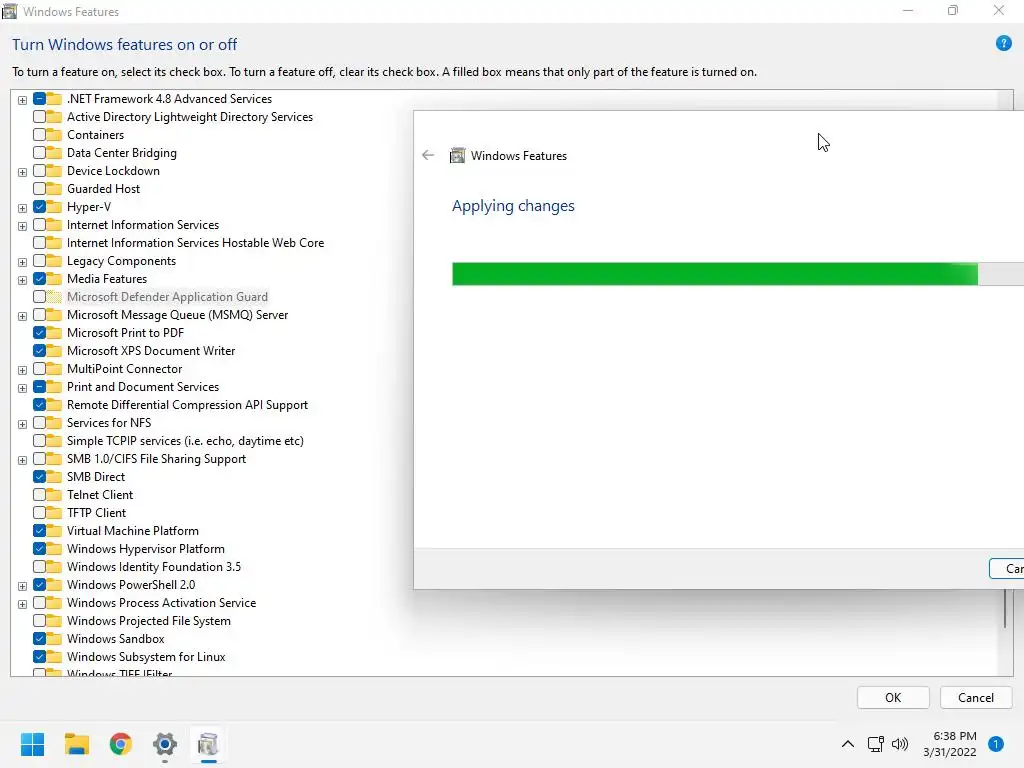Screen dimensions: 1024x768
Task: Toggle Microsoft XPS Document Writer checkbox
Action: click(39, 351)
